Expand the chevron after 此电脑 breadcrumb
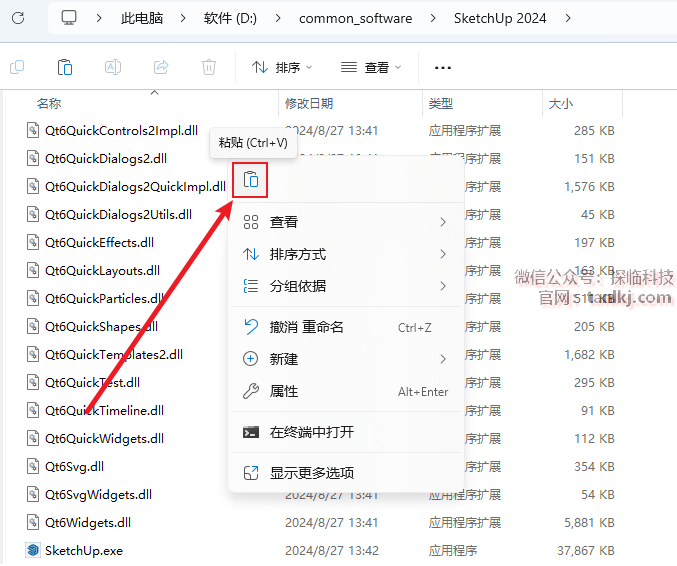This screenshot has width=677, height=566. pos(183,18)
